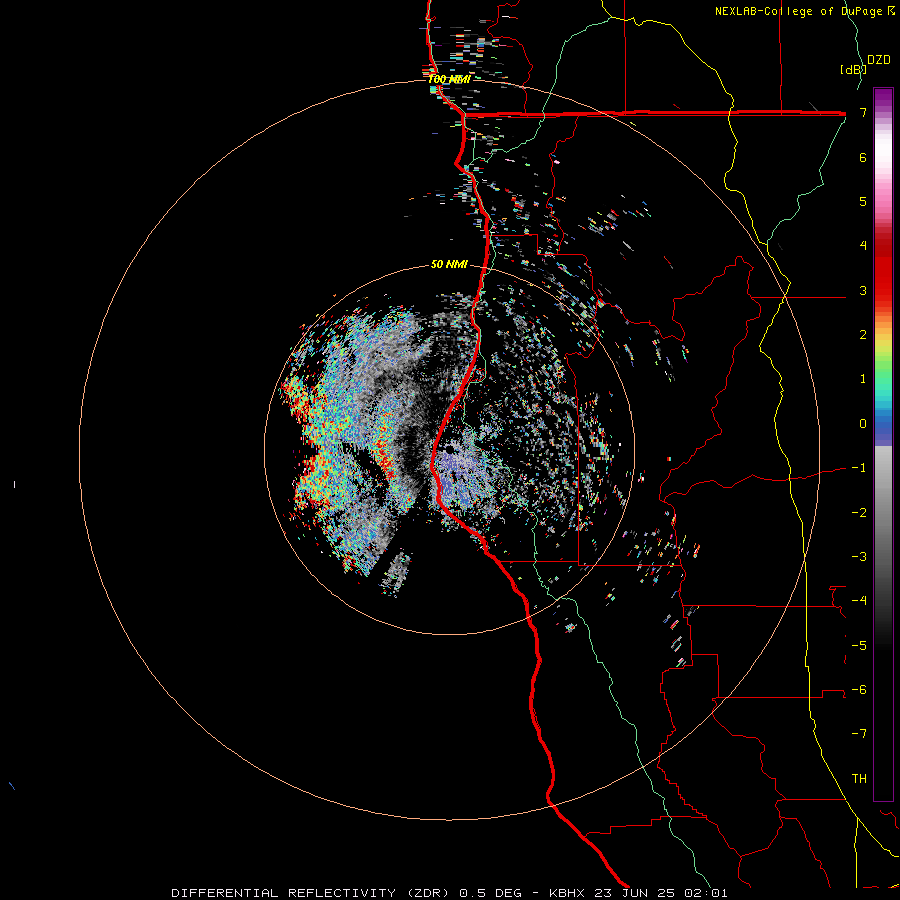Screen dimensions: 900x900
Task: Click the 50 NMI range ring label
Action: tap(449, 264)
